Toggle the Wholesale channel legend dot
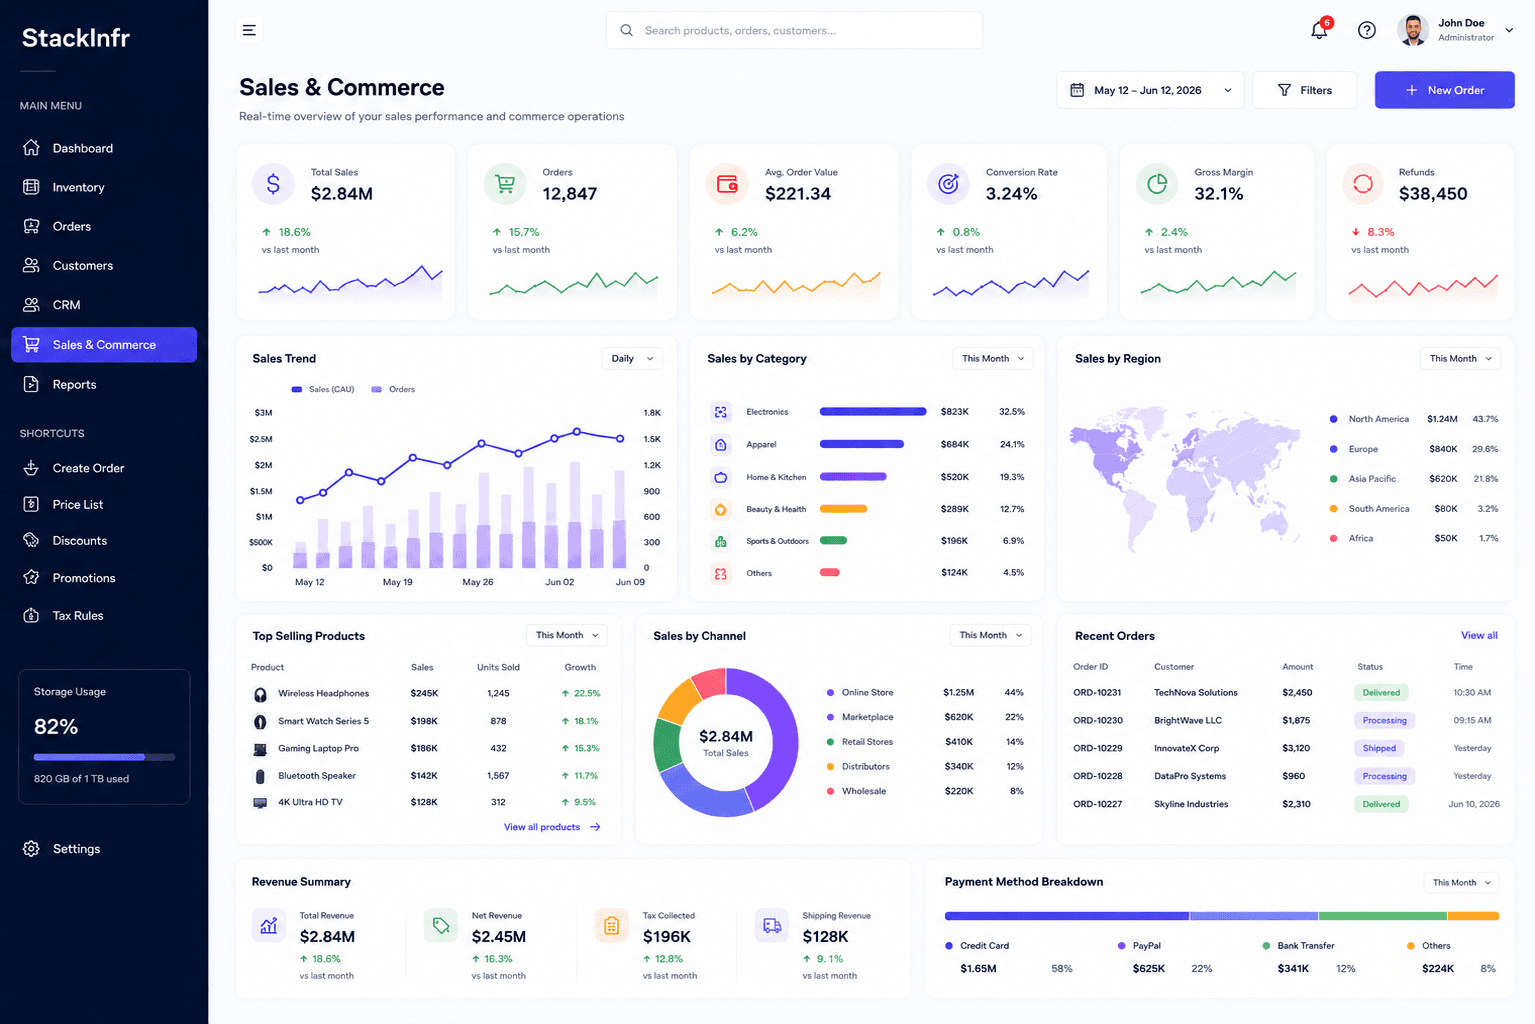This screenshot has width=1535, height=1024. (x=830, y=791)
